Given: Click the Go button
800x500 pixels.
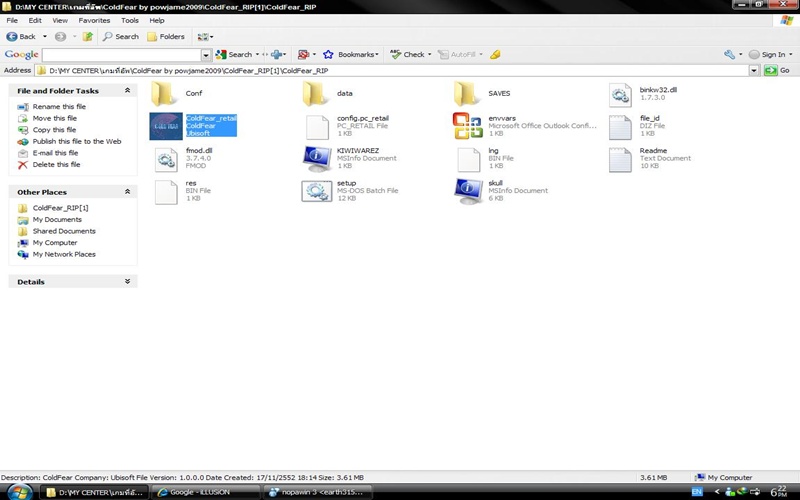Looking at the screenshot, I should point(778,70).
